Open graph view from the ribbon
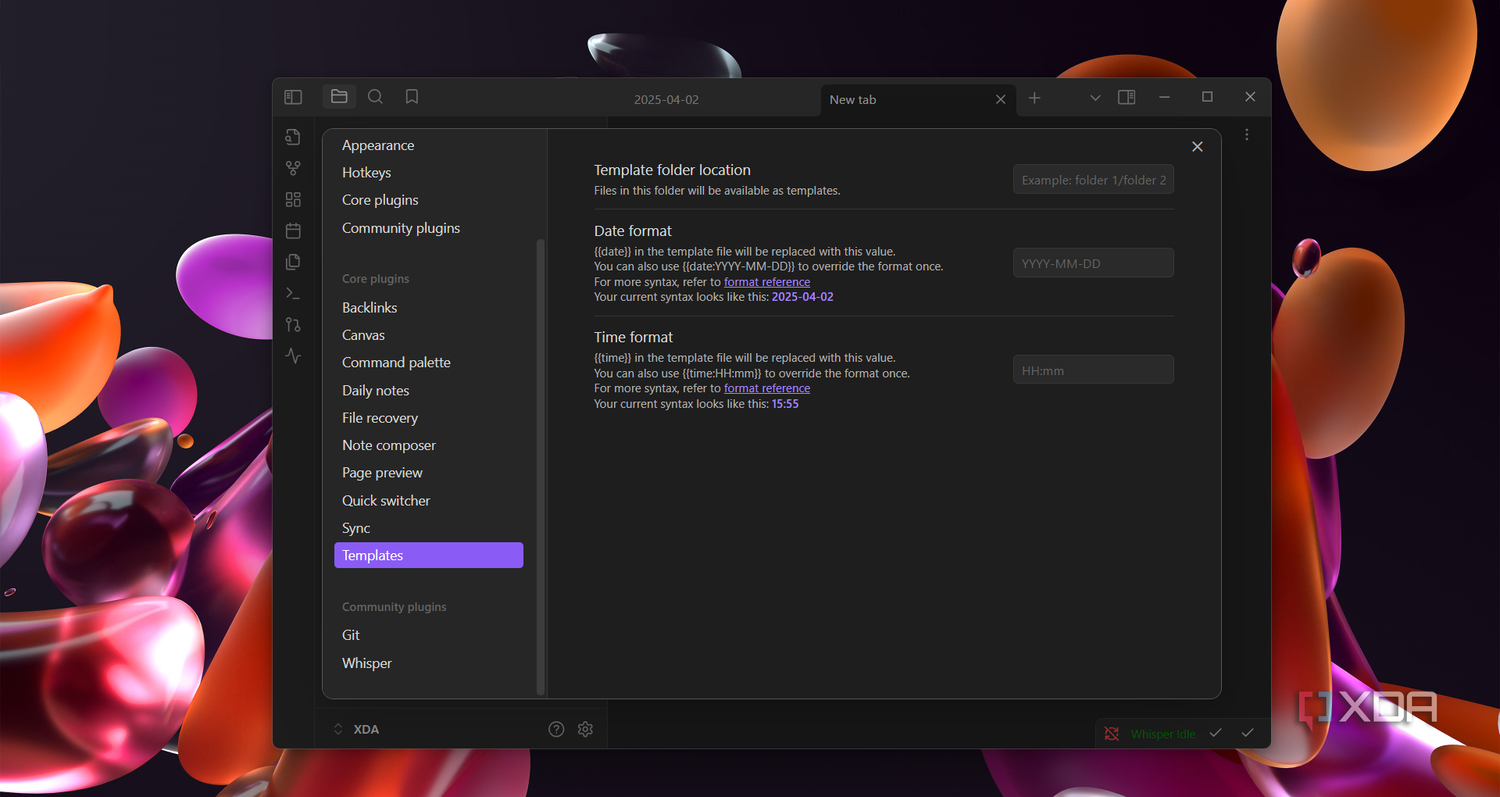Image resolution: width=1500 pixels, height=797 pixels. point(293,168)
